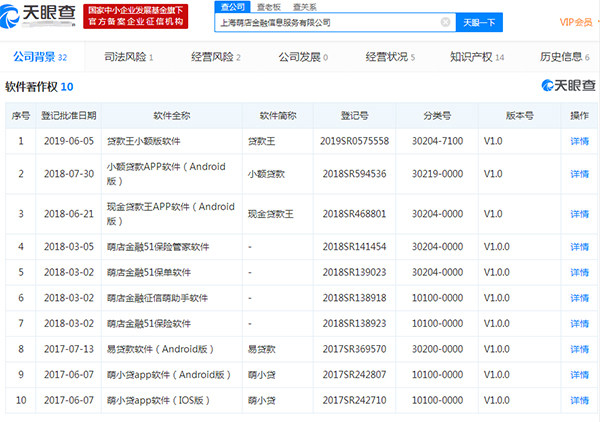This screenshot has height=422, width=600.
Task: Click the 登记号 column header
Action: click(x=354, y=116)
